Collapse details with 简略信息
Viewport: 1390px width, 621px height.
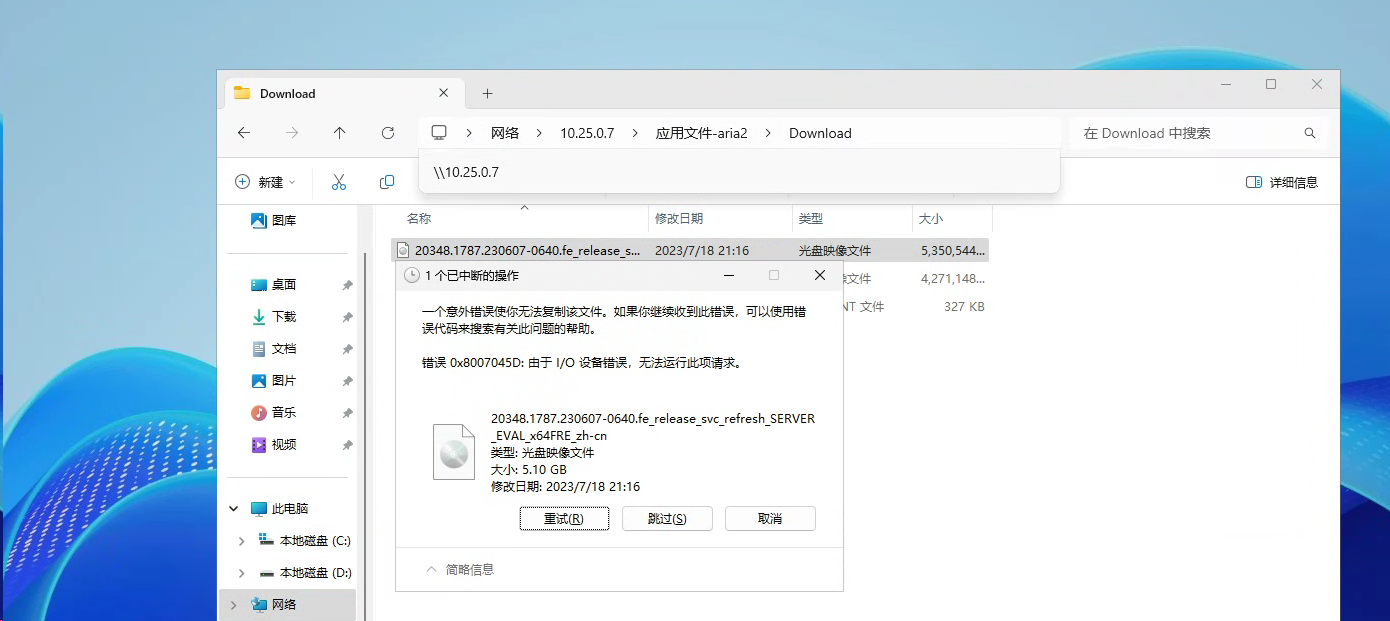(460, 569)
